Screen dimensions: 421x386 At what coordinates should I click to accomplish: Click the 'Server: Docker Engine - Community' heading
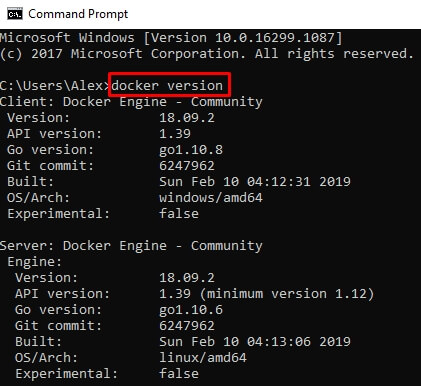131,246
